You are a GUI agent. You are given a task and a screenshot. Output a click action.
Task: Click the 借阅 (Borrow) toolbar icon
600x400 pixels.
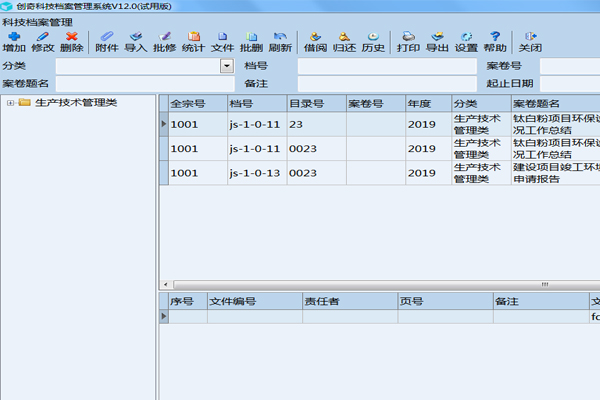pyautogui.click(x=315, y=41)
